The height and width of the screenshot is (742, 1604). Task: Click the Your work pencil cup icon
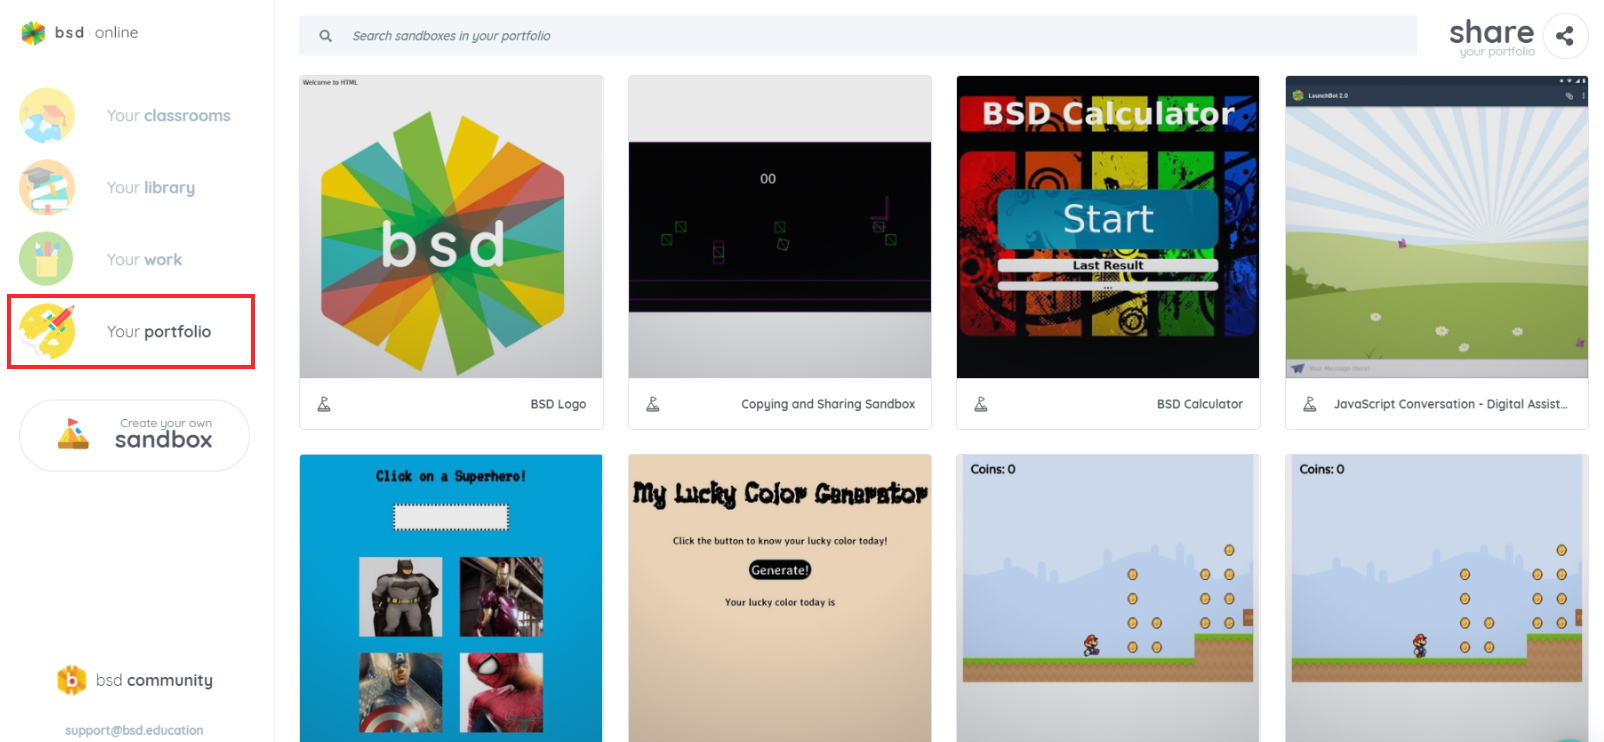46,259
